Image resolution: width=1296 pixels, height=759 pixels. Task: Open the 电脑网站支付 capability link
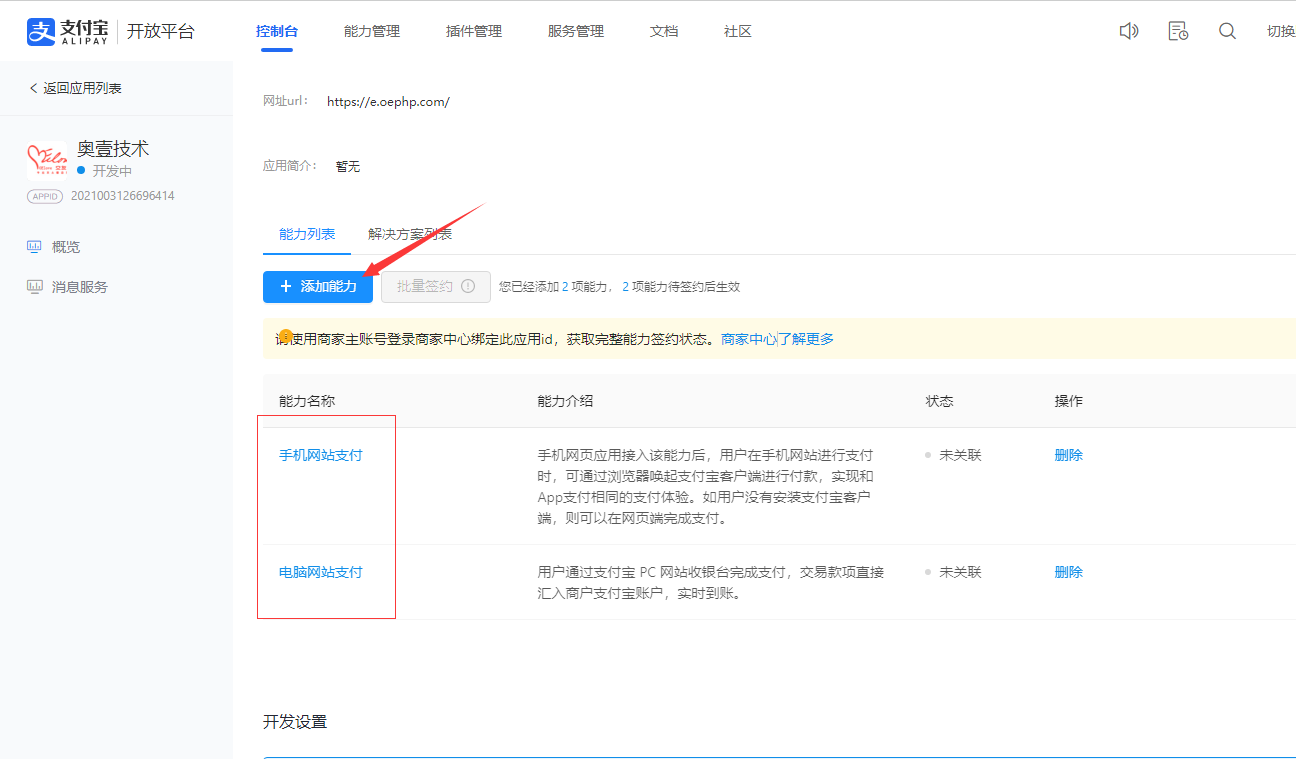tap(321, 572)
